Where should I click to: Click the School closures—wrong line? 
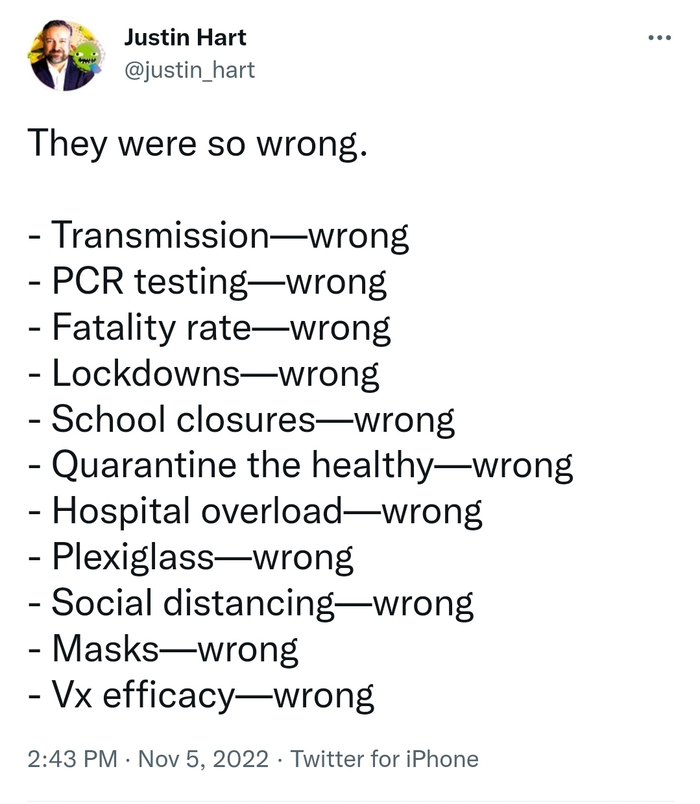[x=241, y=420]
